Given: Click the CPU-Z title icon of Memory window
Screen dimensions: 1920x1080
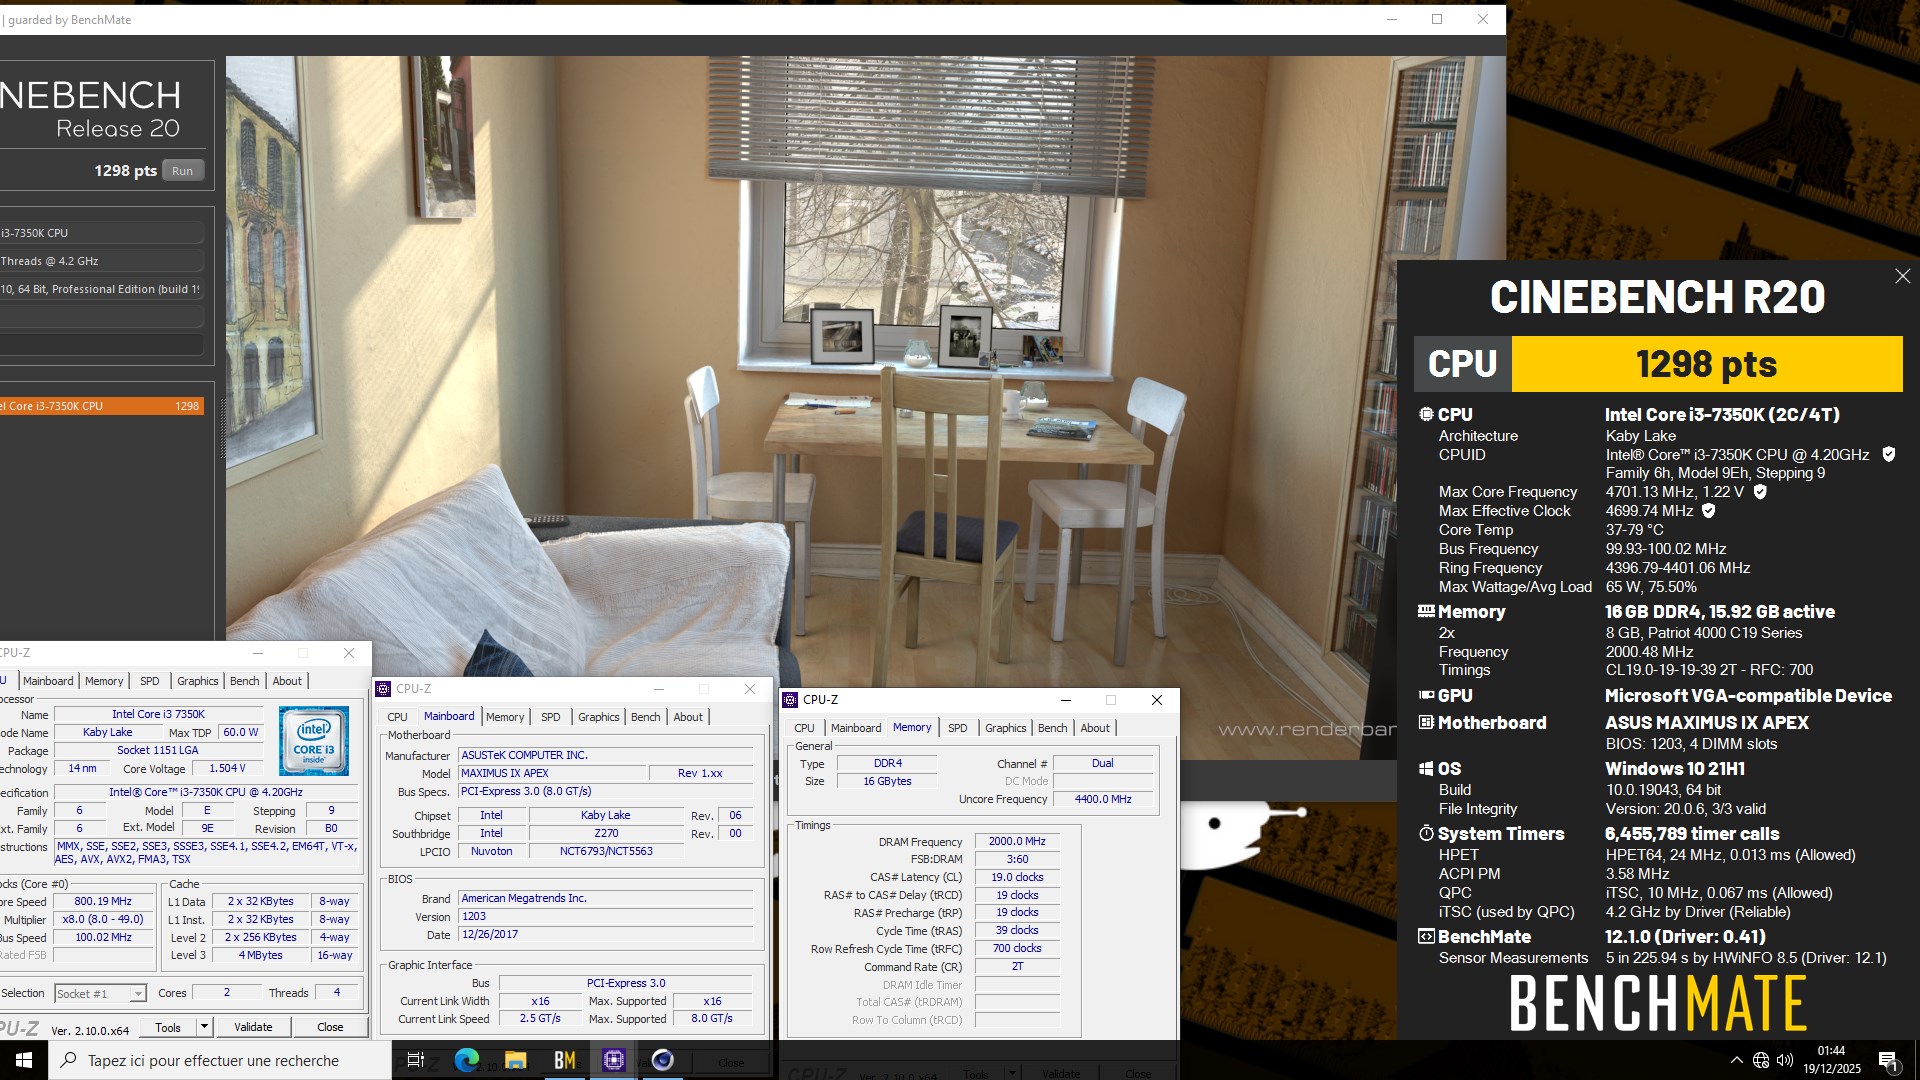Looking at the screenshot, I should tap(790, 700).
